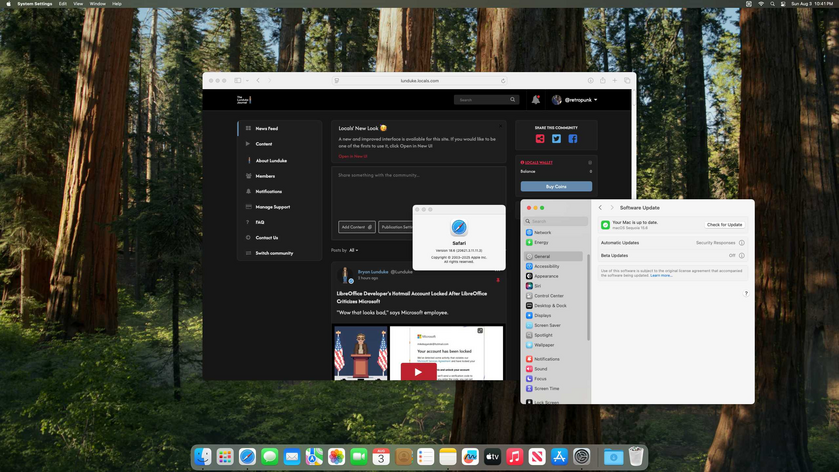Viewport: 839px width, 472px height.
Task: Select Network in System Settings sidebar
Action: coord(554,233)
